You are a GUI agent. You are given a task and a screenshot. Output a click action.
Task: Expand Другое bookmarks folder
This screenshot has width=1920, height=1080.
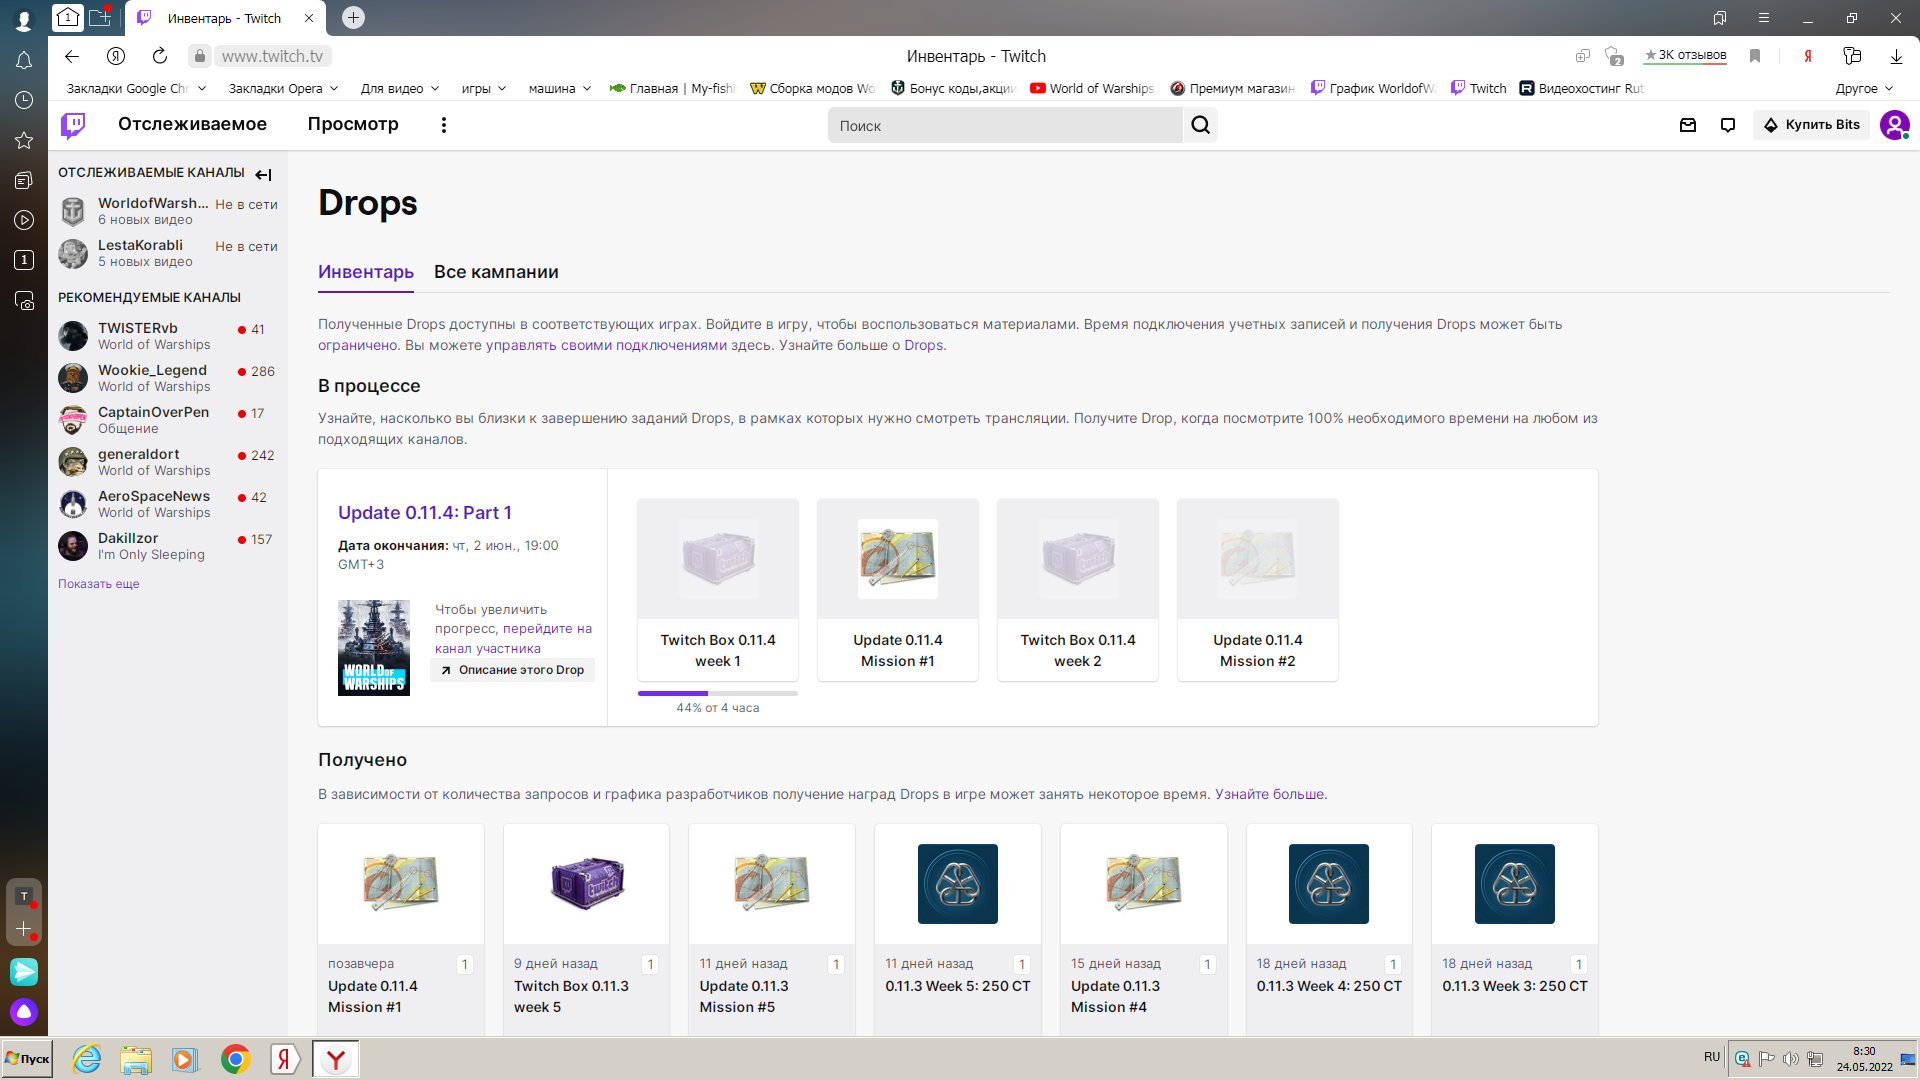(1864, 88)
